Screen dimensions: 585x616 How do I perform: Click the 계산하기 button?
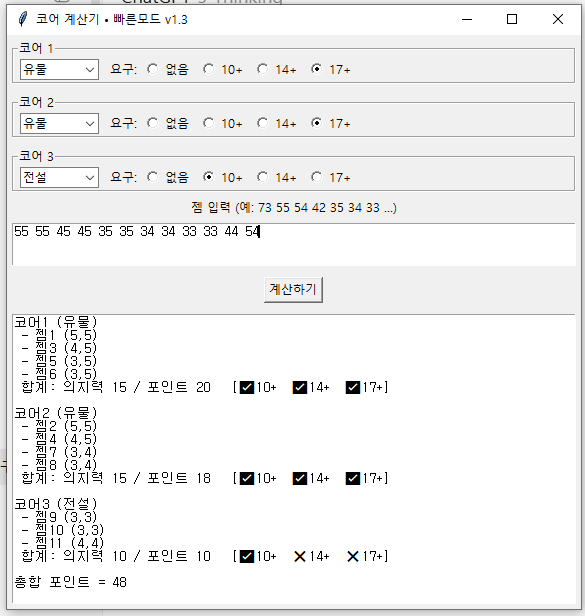coord(293,290)
